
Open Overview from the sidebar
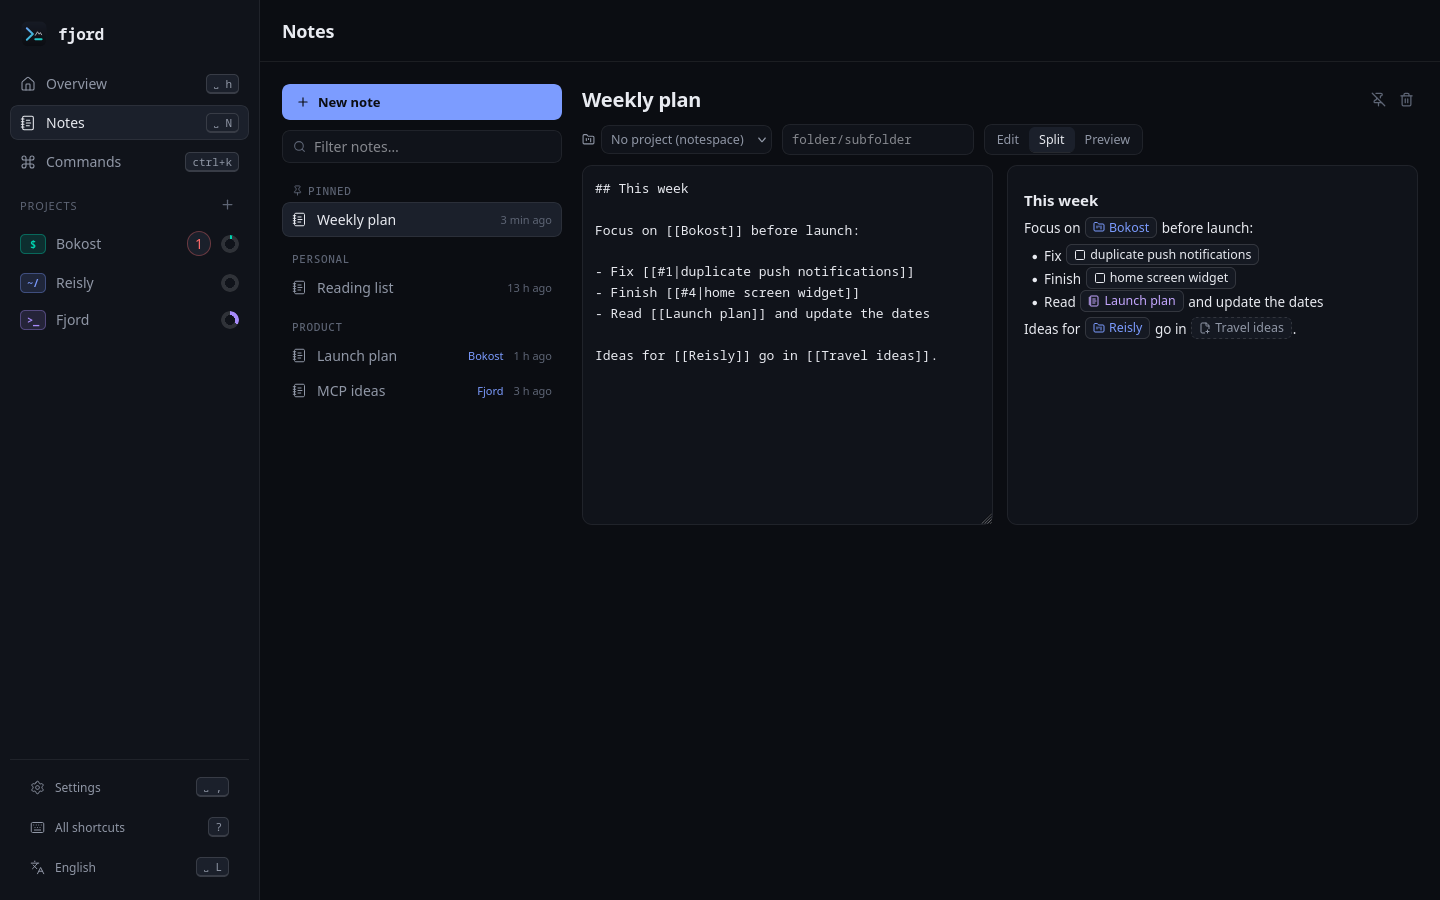pyautogui.click(x=129, y=84)
